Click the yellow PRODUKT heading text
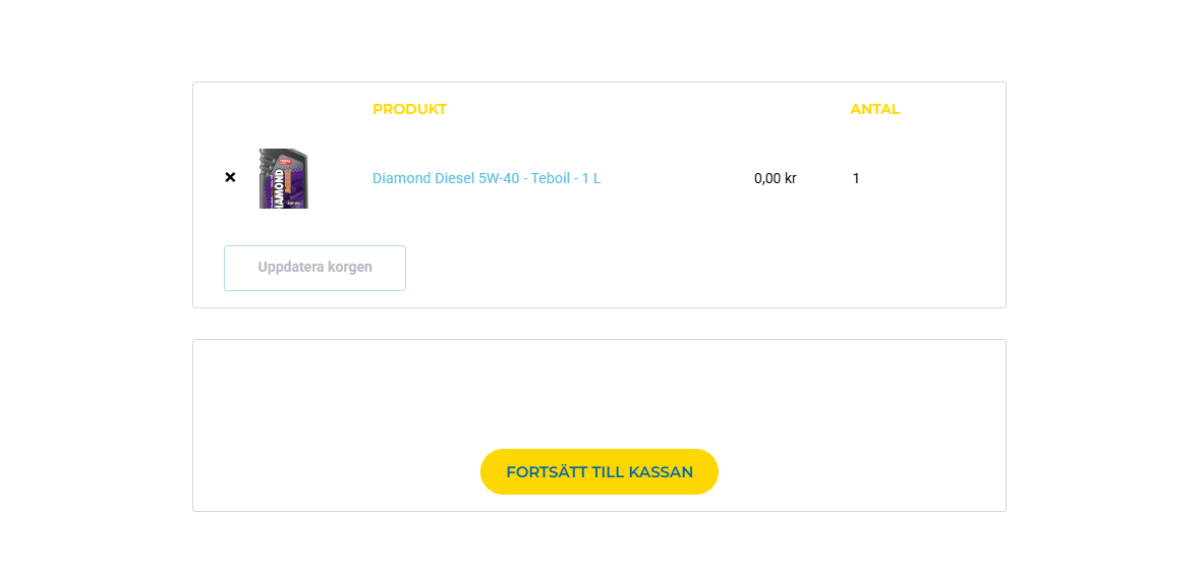 click(x=409, y=109)
